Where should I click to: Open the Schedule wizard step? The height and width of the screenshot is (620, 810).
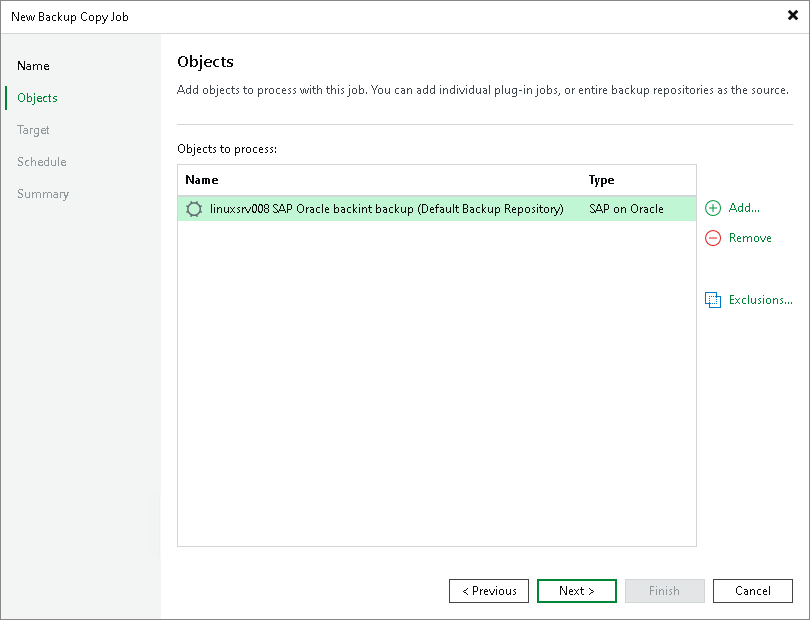41,161
